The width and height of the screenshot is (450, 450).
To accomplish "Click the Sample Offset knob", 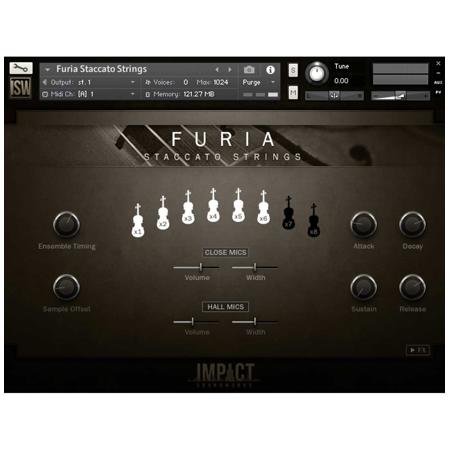I will (66, 287).
